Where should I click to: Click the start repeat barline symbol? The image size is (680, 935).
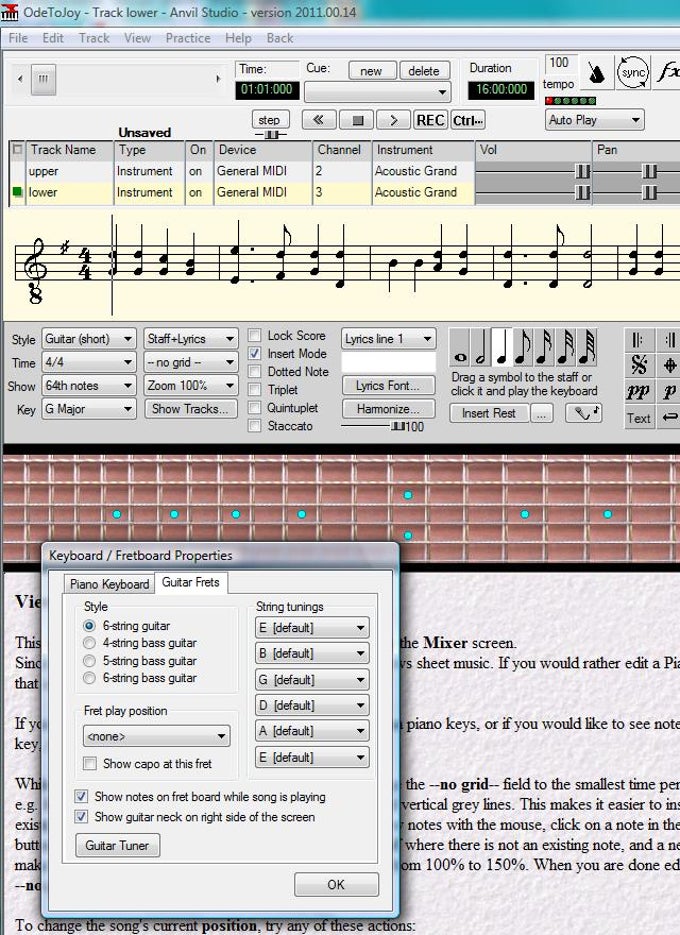pyautogui.click(x=638, y=340)
